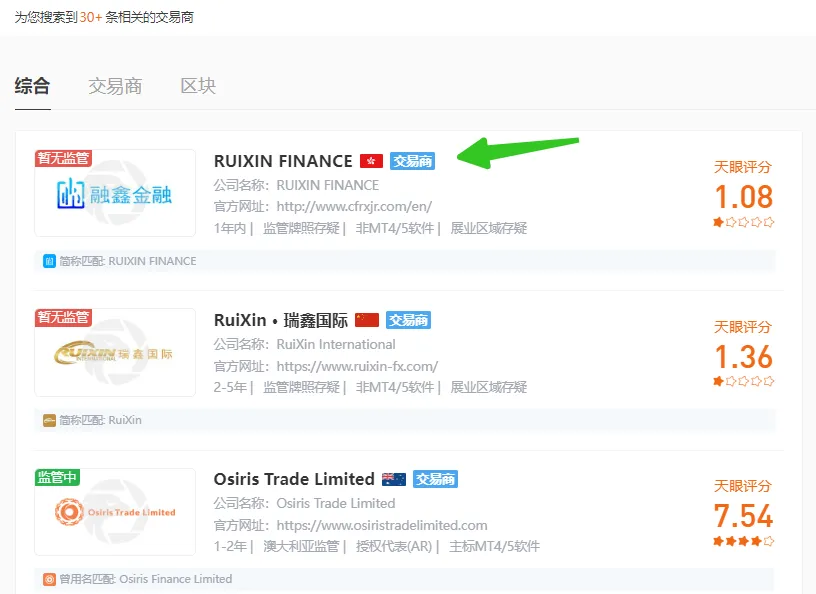Screen dimensions: 816x594
Task: Switch to the 交易商 tab
Action: click(x=115, y=86)
